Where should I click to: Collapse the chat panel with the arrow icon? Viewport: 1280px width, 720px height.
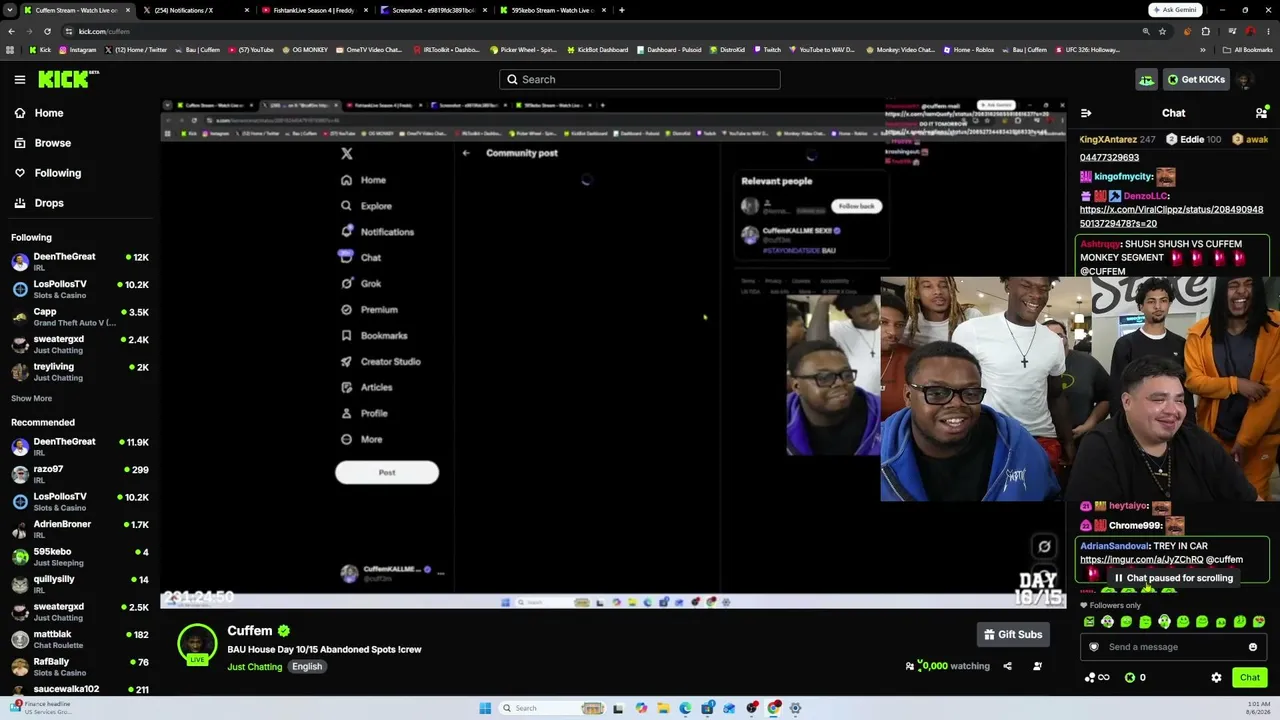pyautogui.click(x=1086, y=113)
